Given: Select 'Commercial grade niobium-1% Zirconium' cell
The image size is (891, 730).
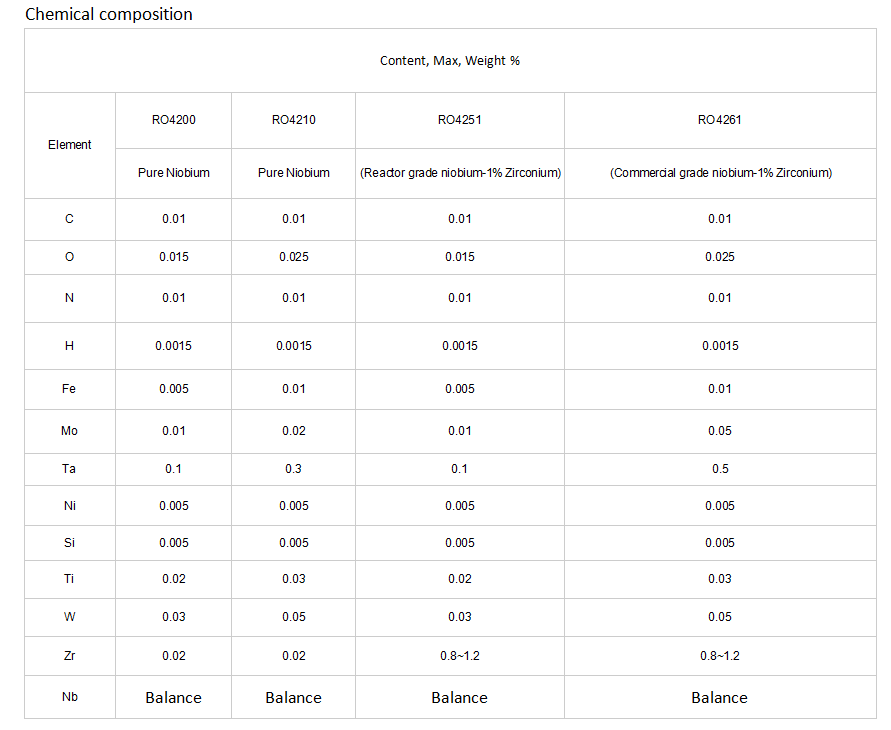Looking at the screenshot, I should click(721, 173).
